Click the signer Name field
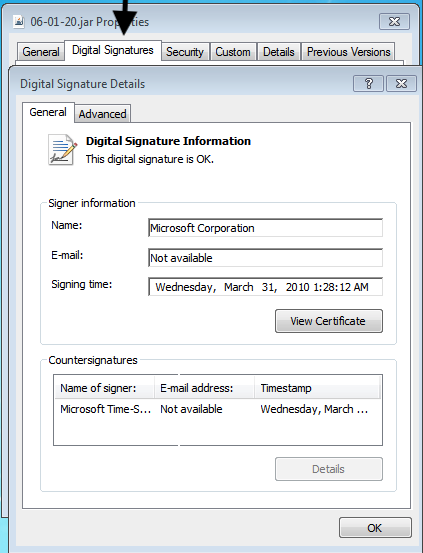The image size is (423, 553). point(265,228)
